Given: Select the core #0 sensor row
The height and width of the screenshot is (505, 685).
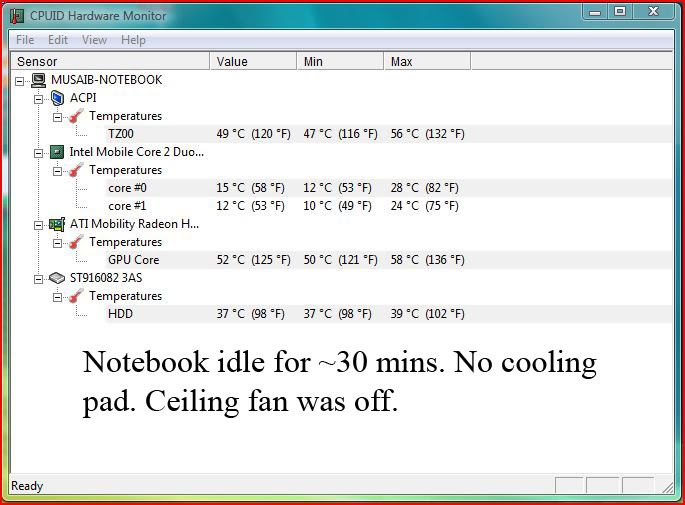Looking at the screenshot, I should [x=388, y=188].
